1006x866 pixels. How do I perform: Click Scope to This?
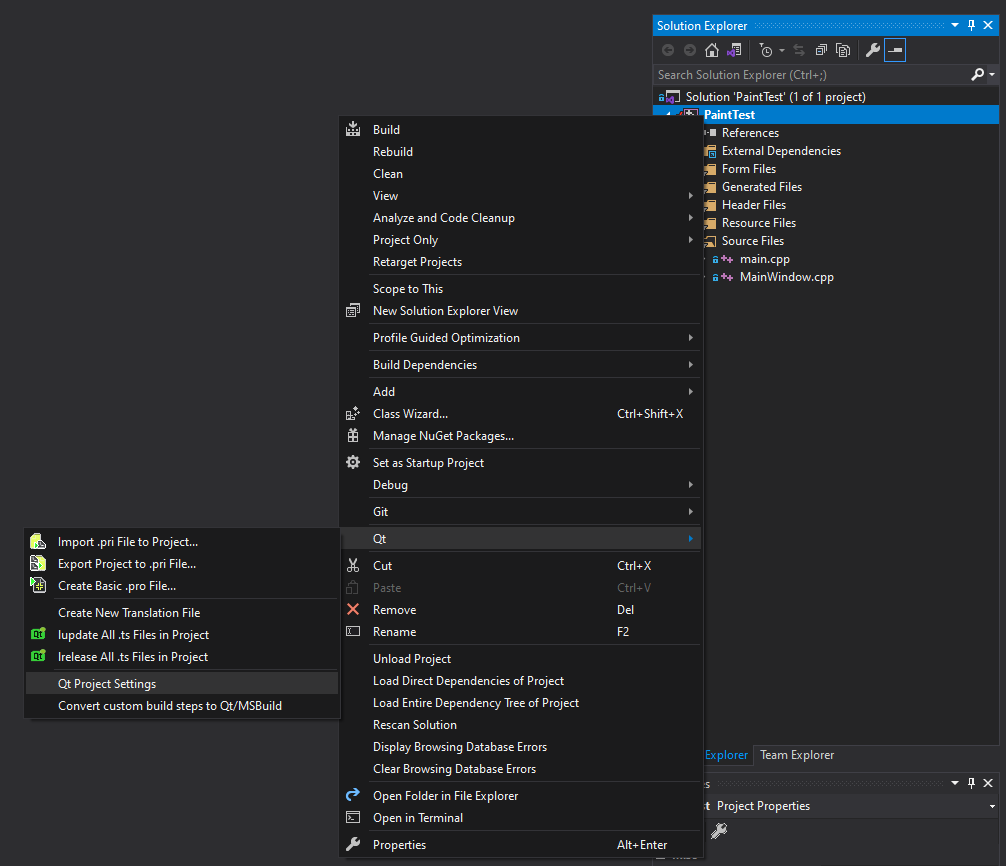(x=521, y=289)
